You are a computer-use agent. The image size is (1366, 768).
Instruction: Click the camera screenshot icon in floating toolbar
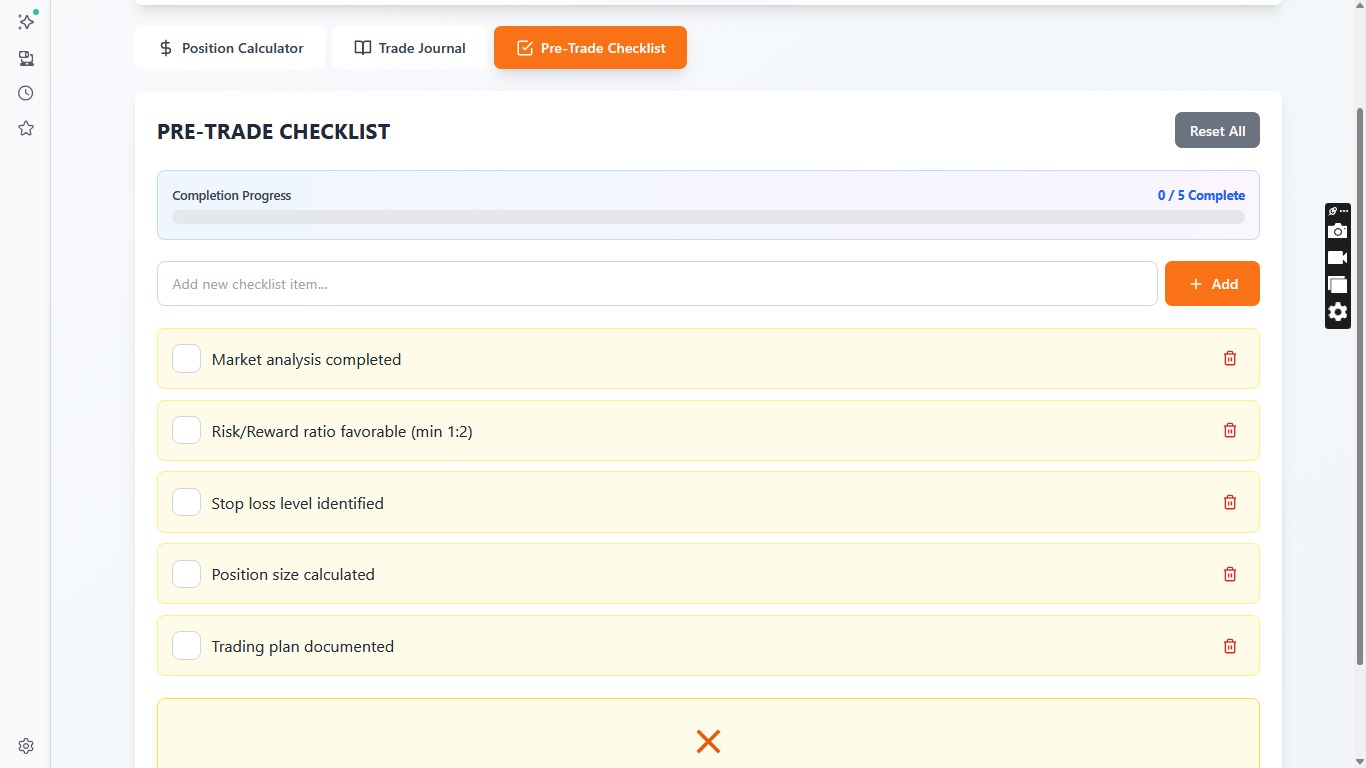coord(1337,231)
